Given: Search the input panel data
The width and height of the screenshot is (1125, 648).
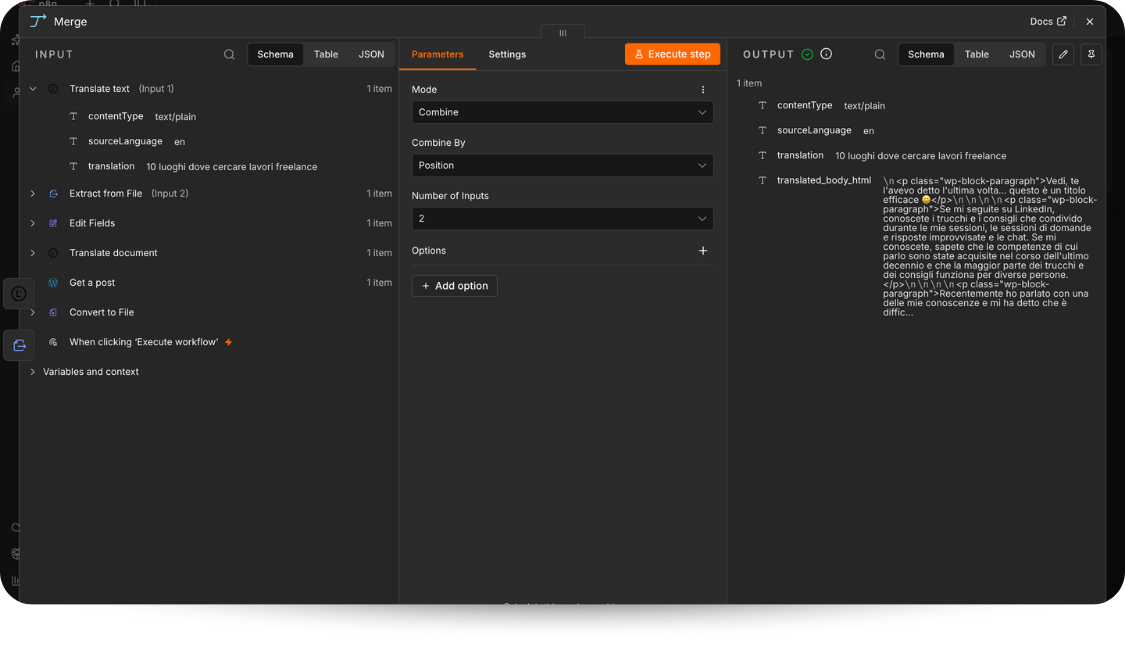Looking at the screenshot, I should (229, 55).
